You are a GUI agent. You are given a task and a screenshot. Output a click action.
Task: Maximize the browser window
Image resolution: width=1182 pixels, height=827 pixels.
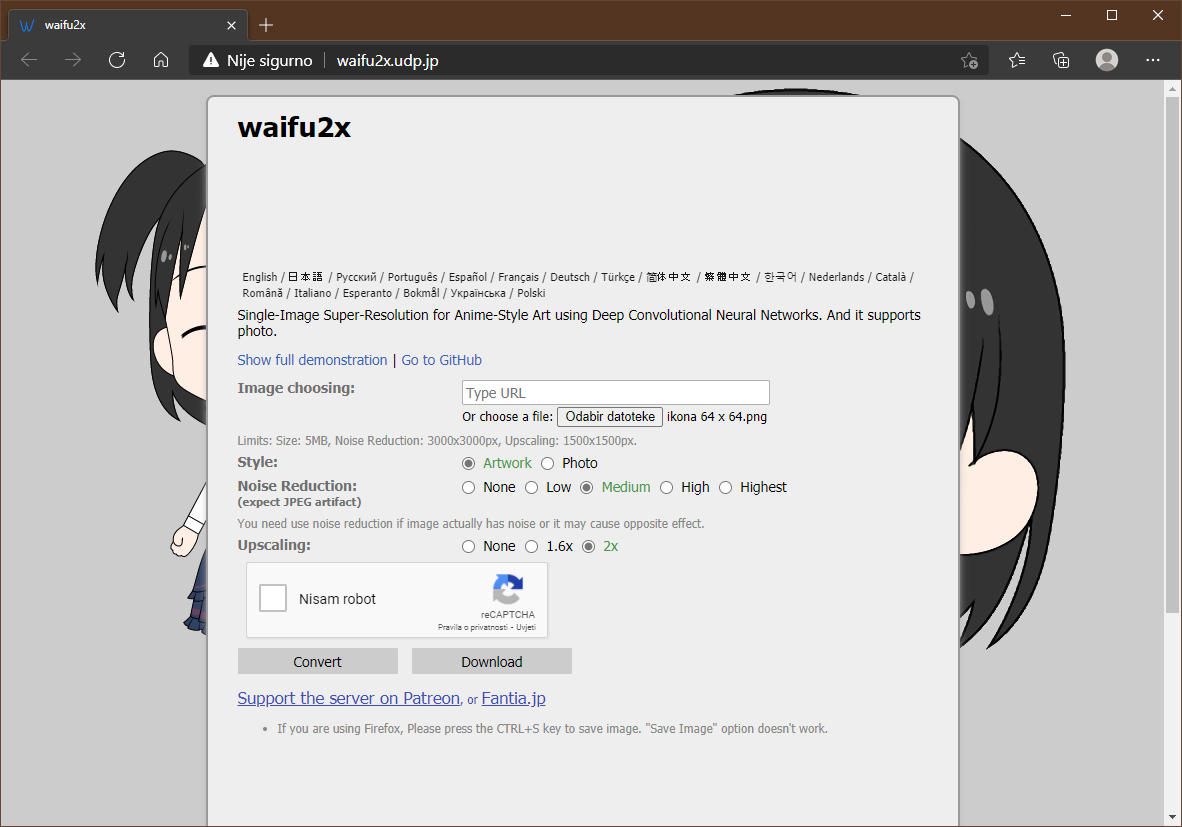coord(1112,15)
